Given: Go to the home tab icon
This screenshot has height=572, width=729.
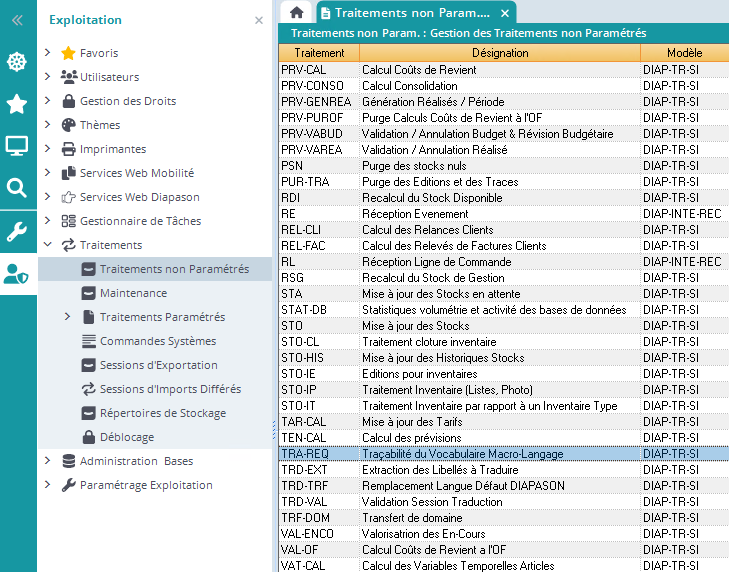Looking at the screenshot, I should pos(296,13).
